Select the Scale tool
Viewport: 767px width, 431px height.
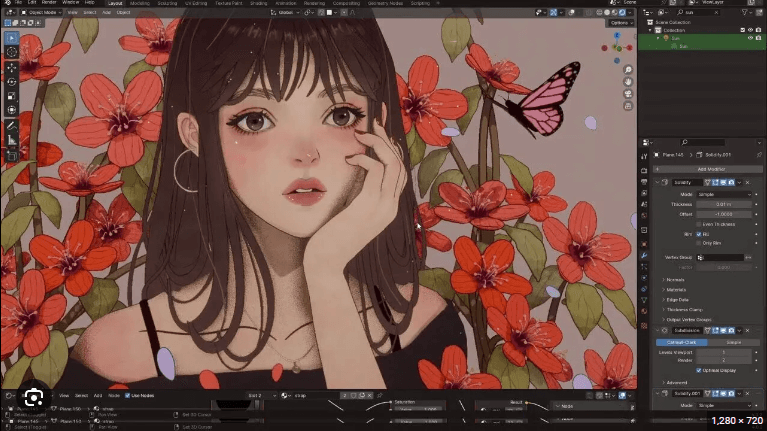coord(12,96)
